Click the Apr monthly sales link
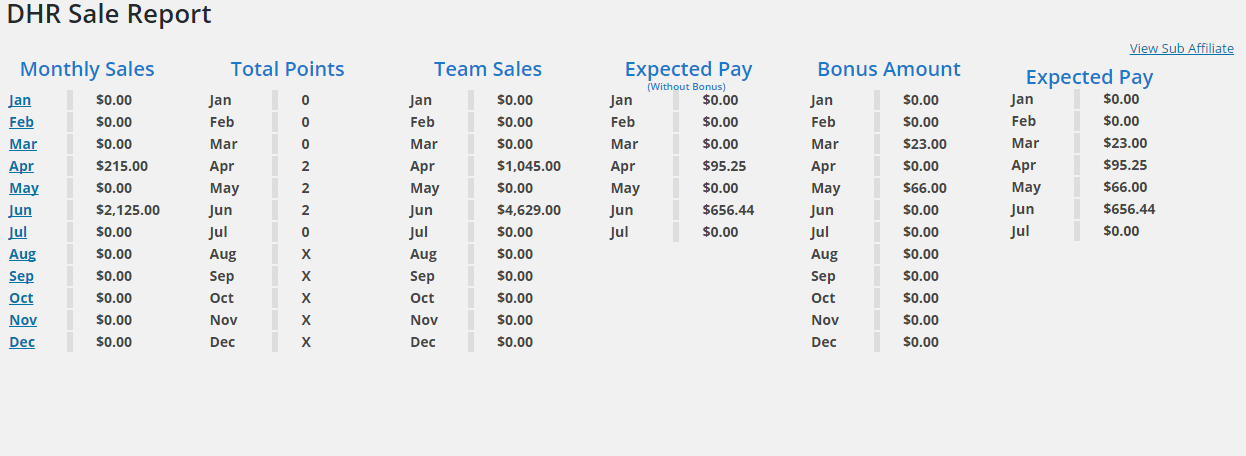This screenshot has height=456, width=1246. point(21,166)
